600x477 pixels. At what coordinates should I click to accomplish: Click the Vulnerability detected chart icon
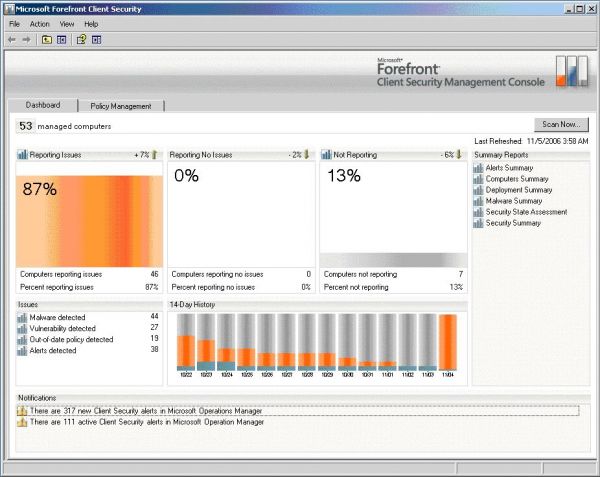pos(22,329)
